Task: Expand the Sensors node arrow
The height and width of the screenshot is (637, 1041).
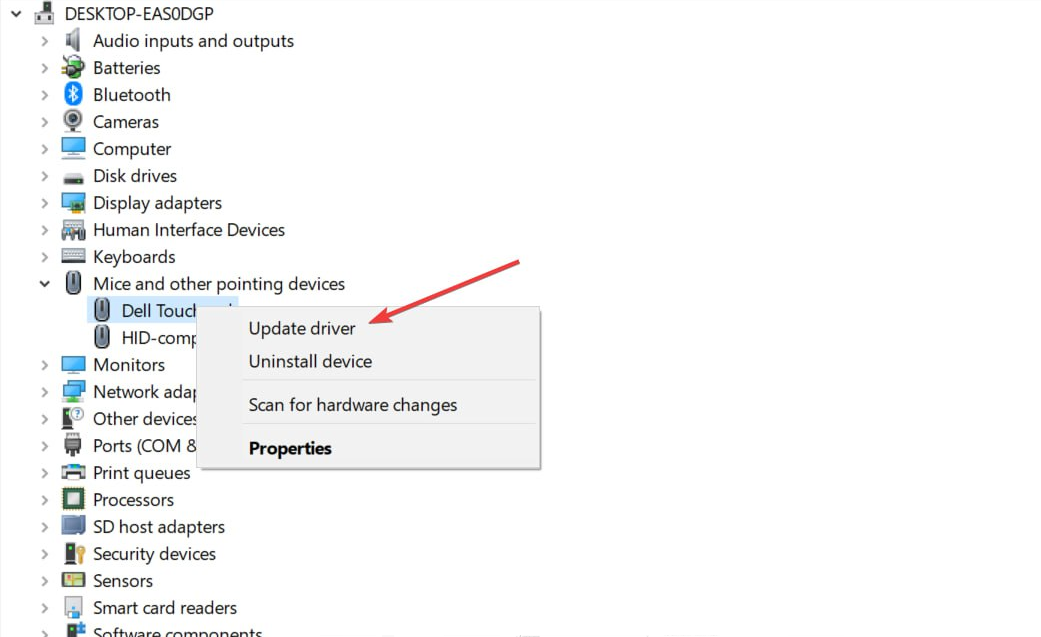Action: pos(44,581)
